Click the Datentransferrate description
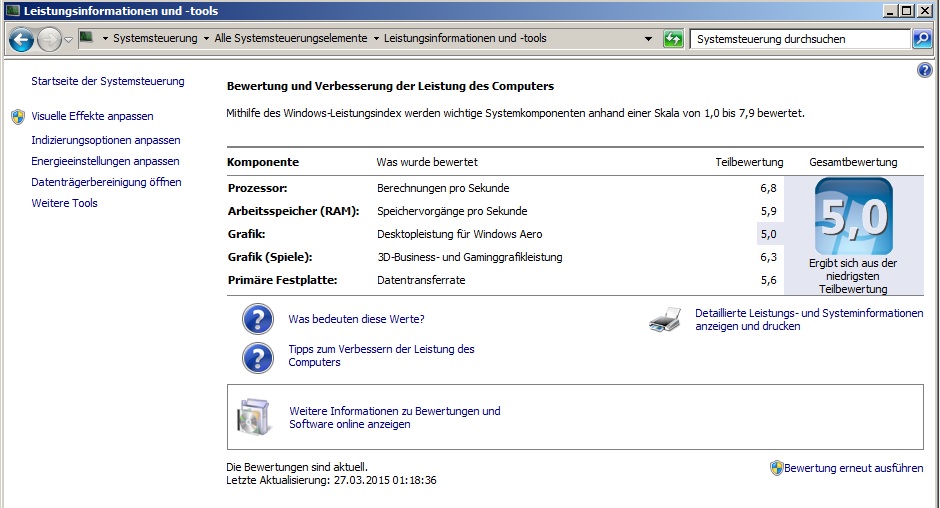Image resolution: width=940 pixels, height=508 pixels. tap(421, 280)
